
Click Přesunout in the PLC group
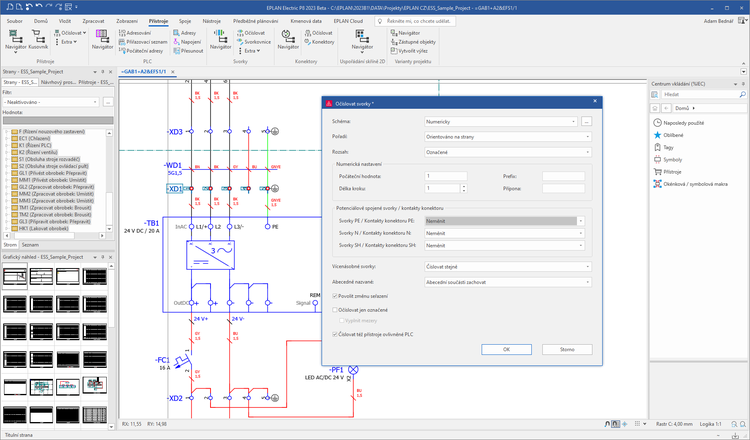[x=191, y=50]
